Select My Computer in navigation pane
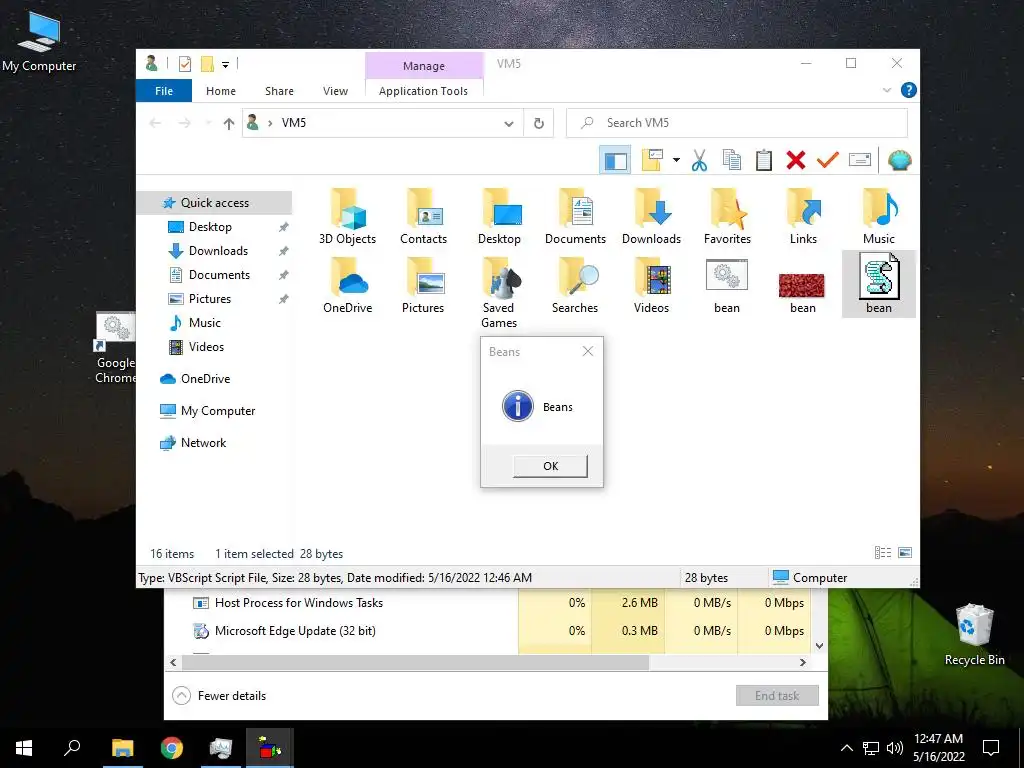The height and width of the screenshot is (768, 1024). click(218, 411)
